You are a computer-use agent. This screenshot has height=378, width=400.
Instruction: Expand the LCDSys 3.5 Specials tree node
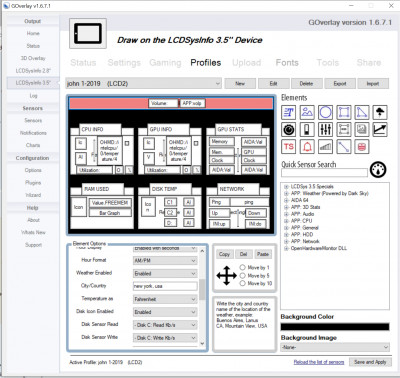coord(286,187)
